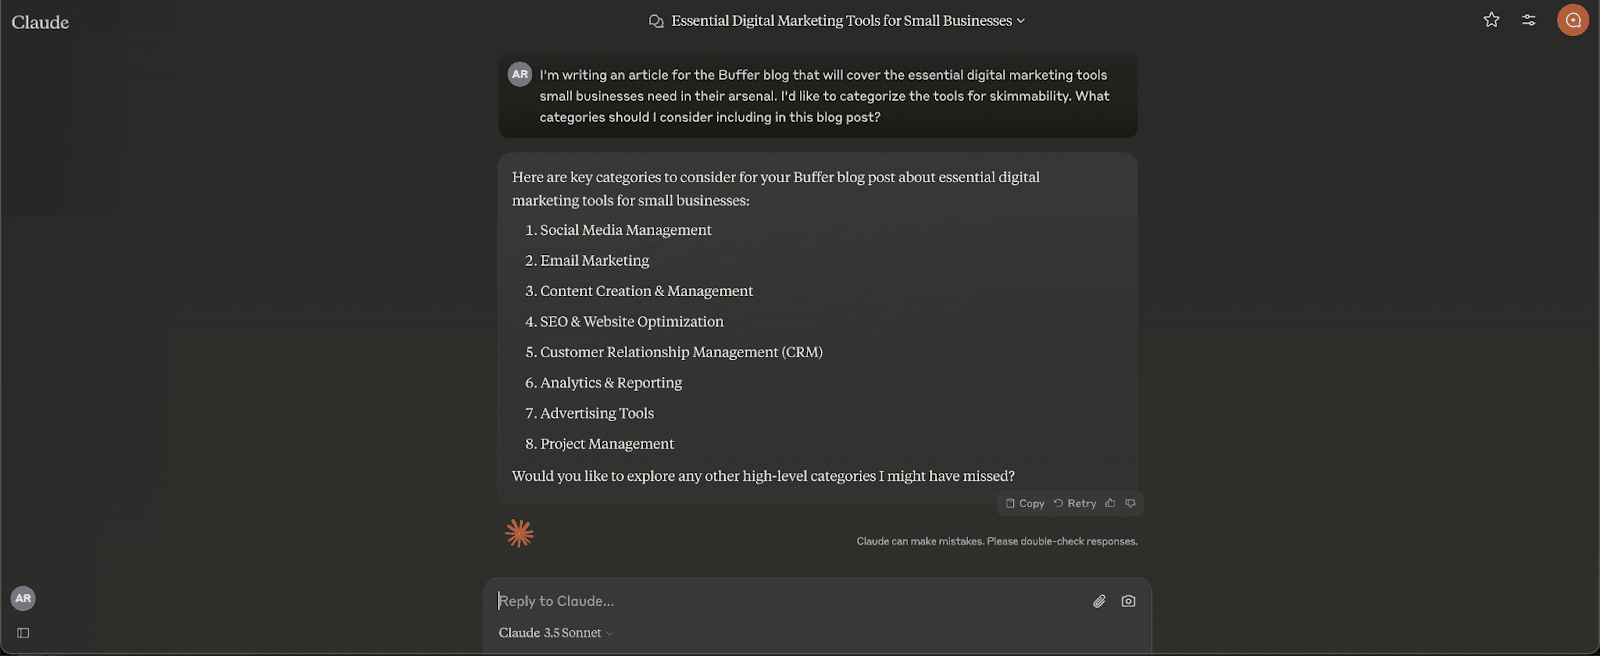Open the Claude 3.5 Sonnet model selector
The image size is (1600, 656).
(x=556, y=633)
